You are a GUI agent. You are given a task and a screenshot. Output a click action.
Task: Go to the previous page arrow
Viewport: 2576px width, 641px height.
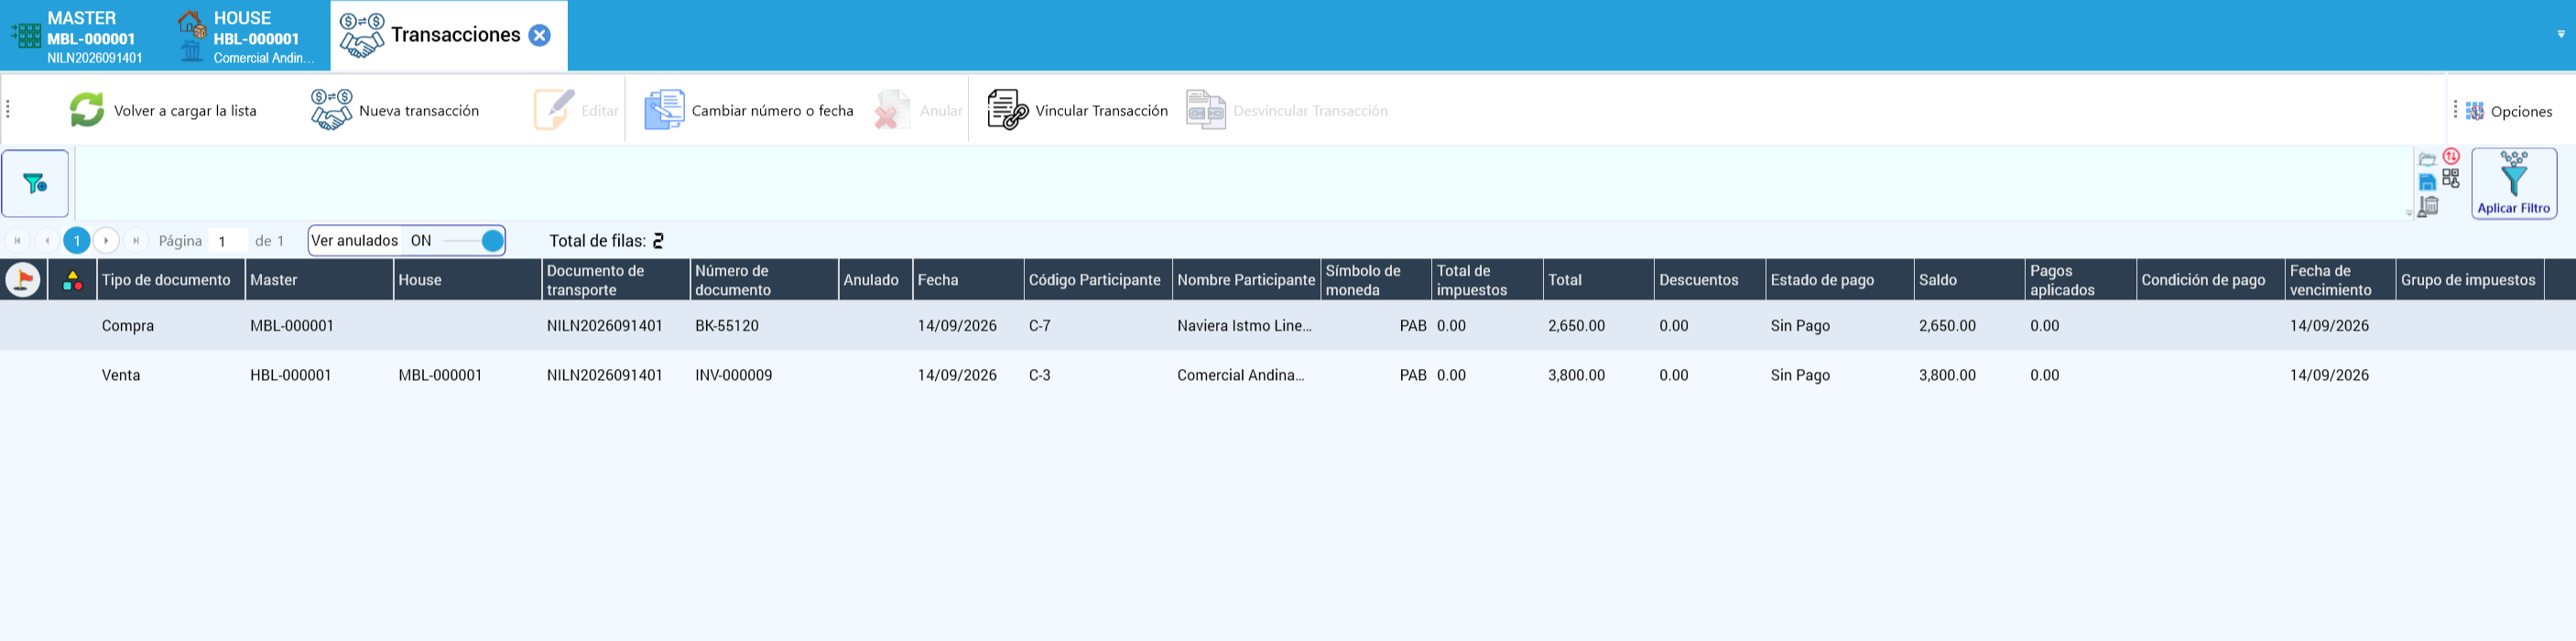47,241
